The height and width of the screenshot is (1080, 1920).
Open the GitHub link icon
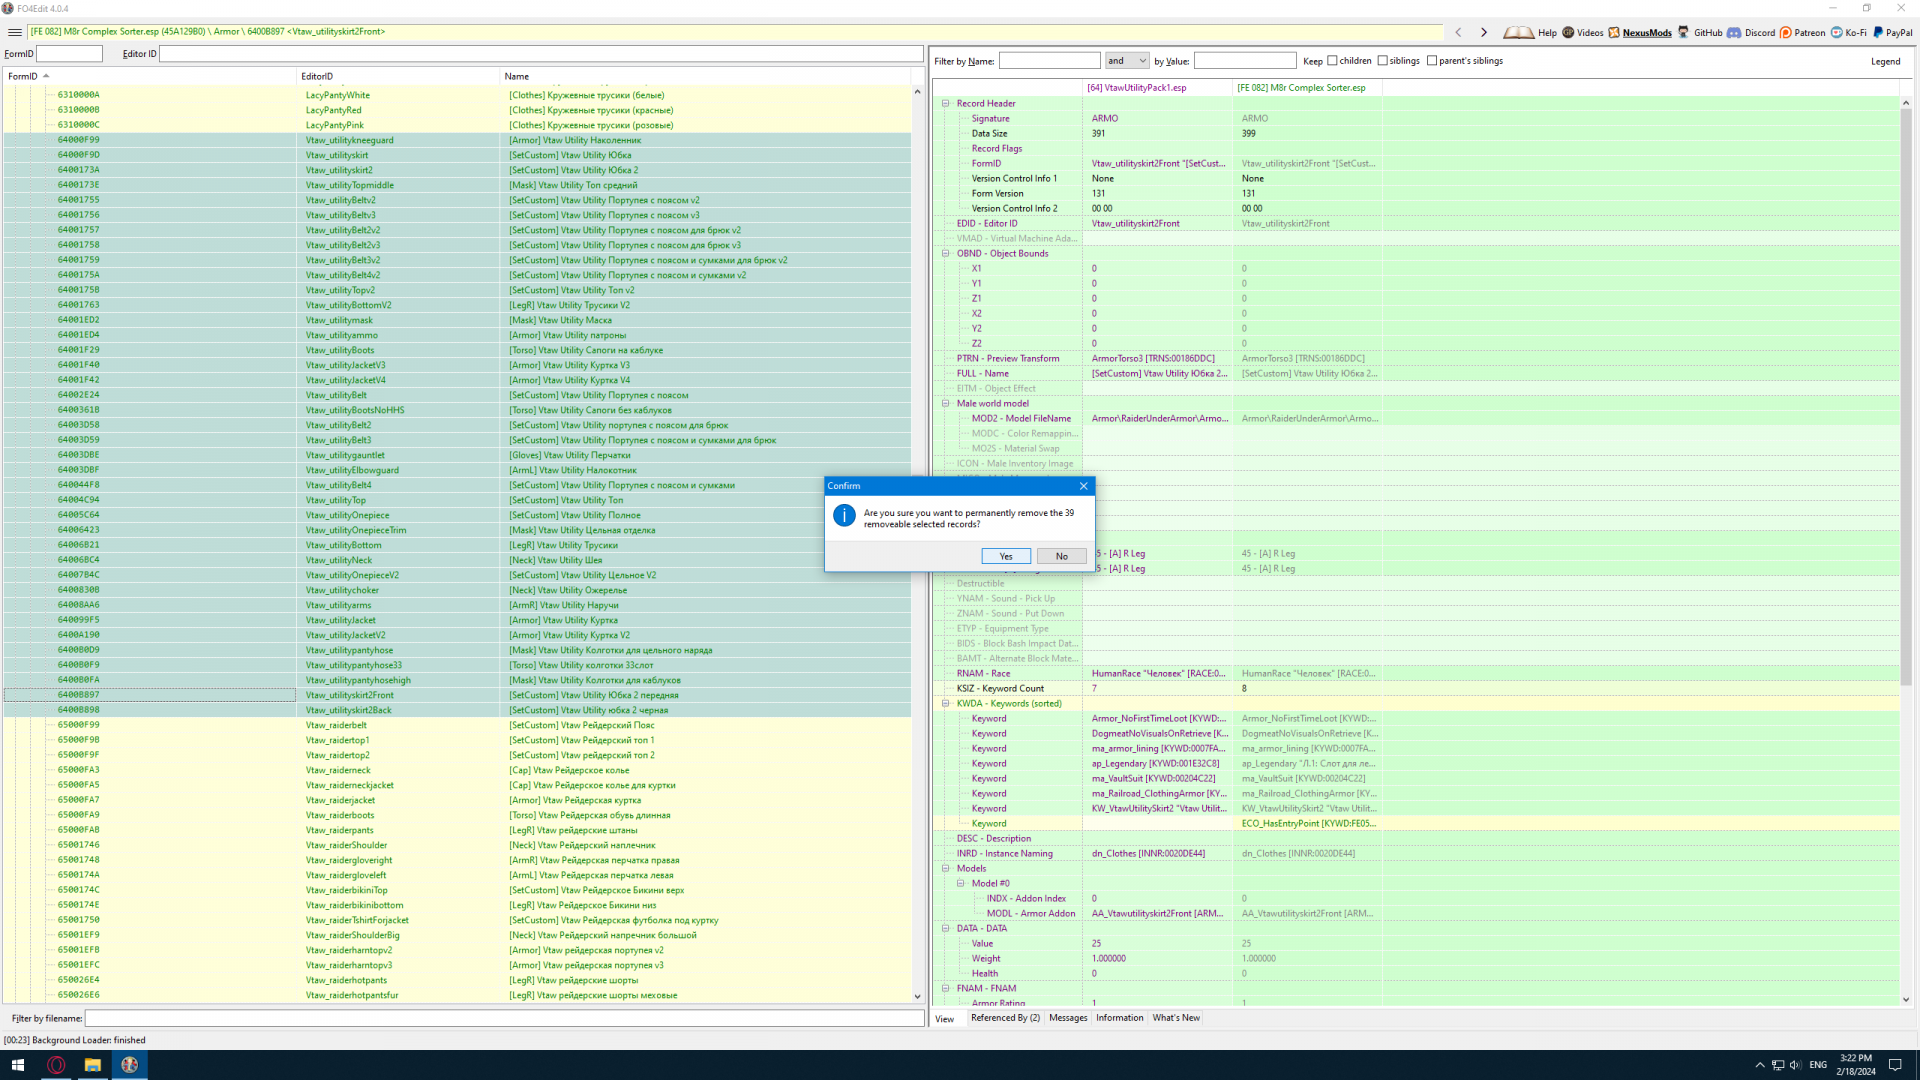point(1683,32)
